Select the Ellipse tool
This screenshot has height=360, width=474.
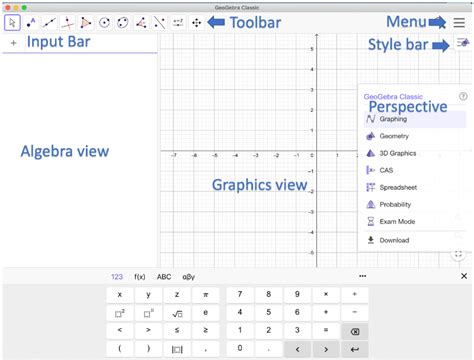coord(123,23)
